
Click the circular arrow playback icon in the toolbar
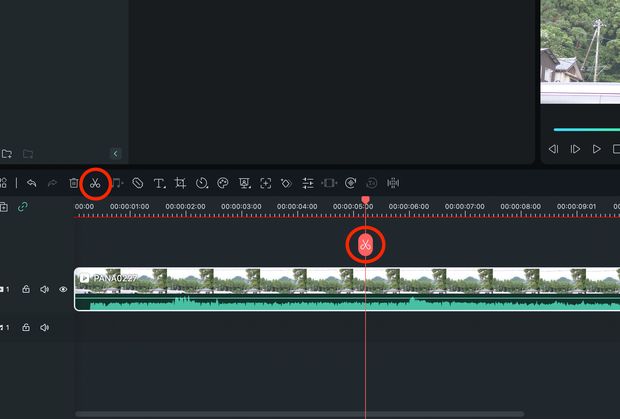[x=350, y=183]
